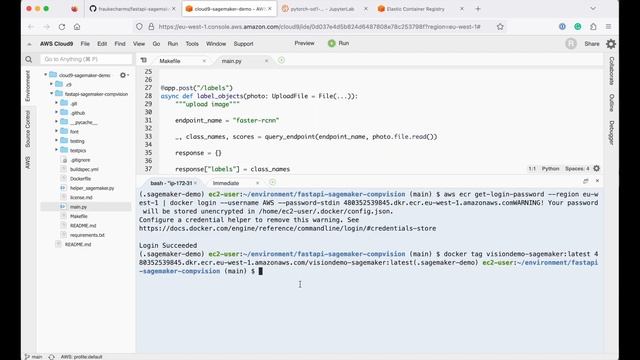Open Cloud9 preferences gear icon
640x360 pixels.
point(611,44)
